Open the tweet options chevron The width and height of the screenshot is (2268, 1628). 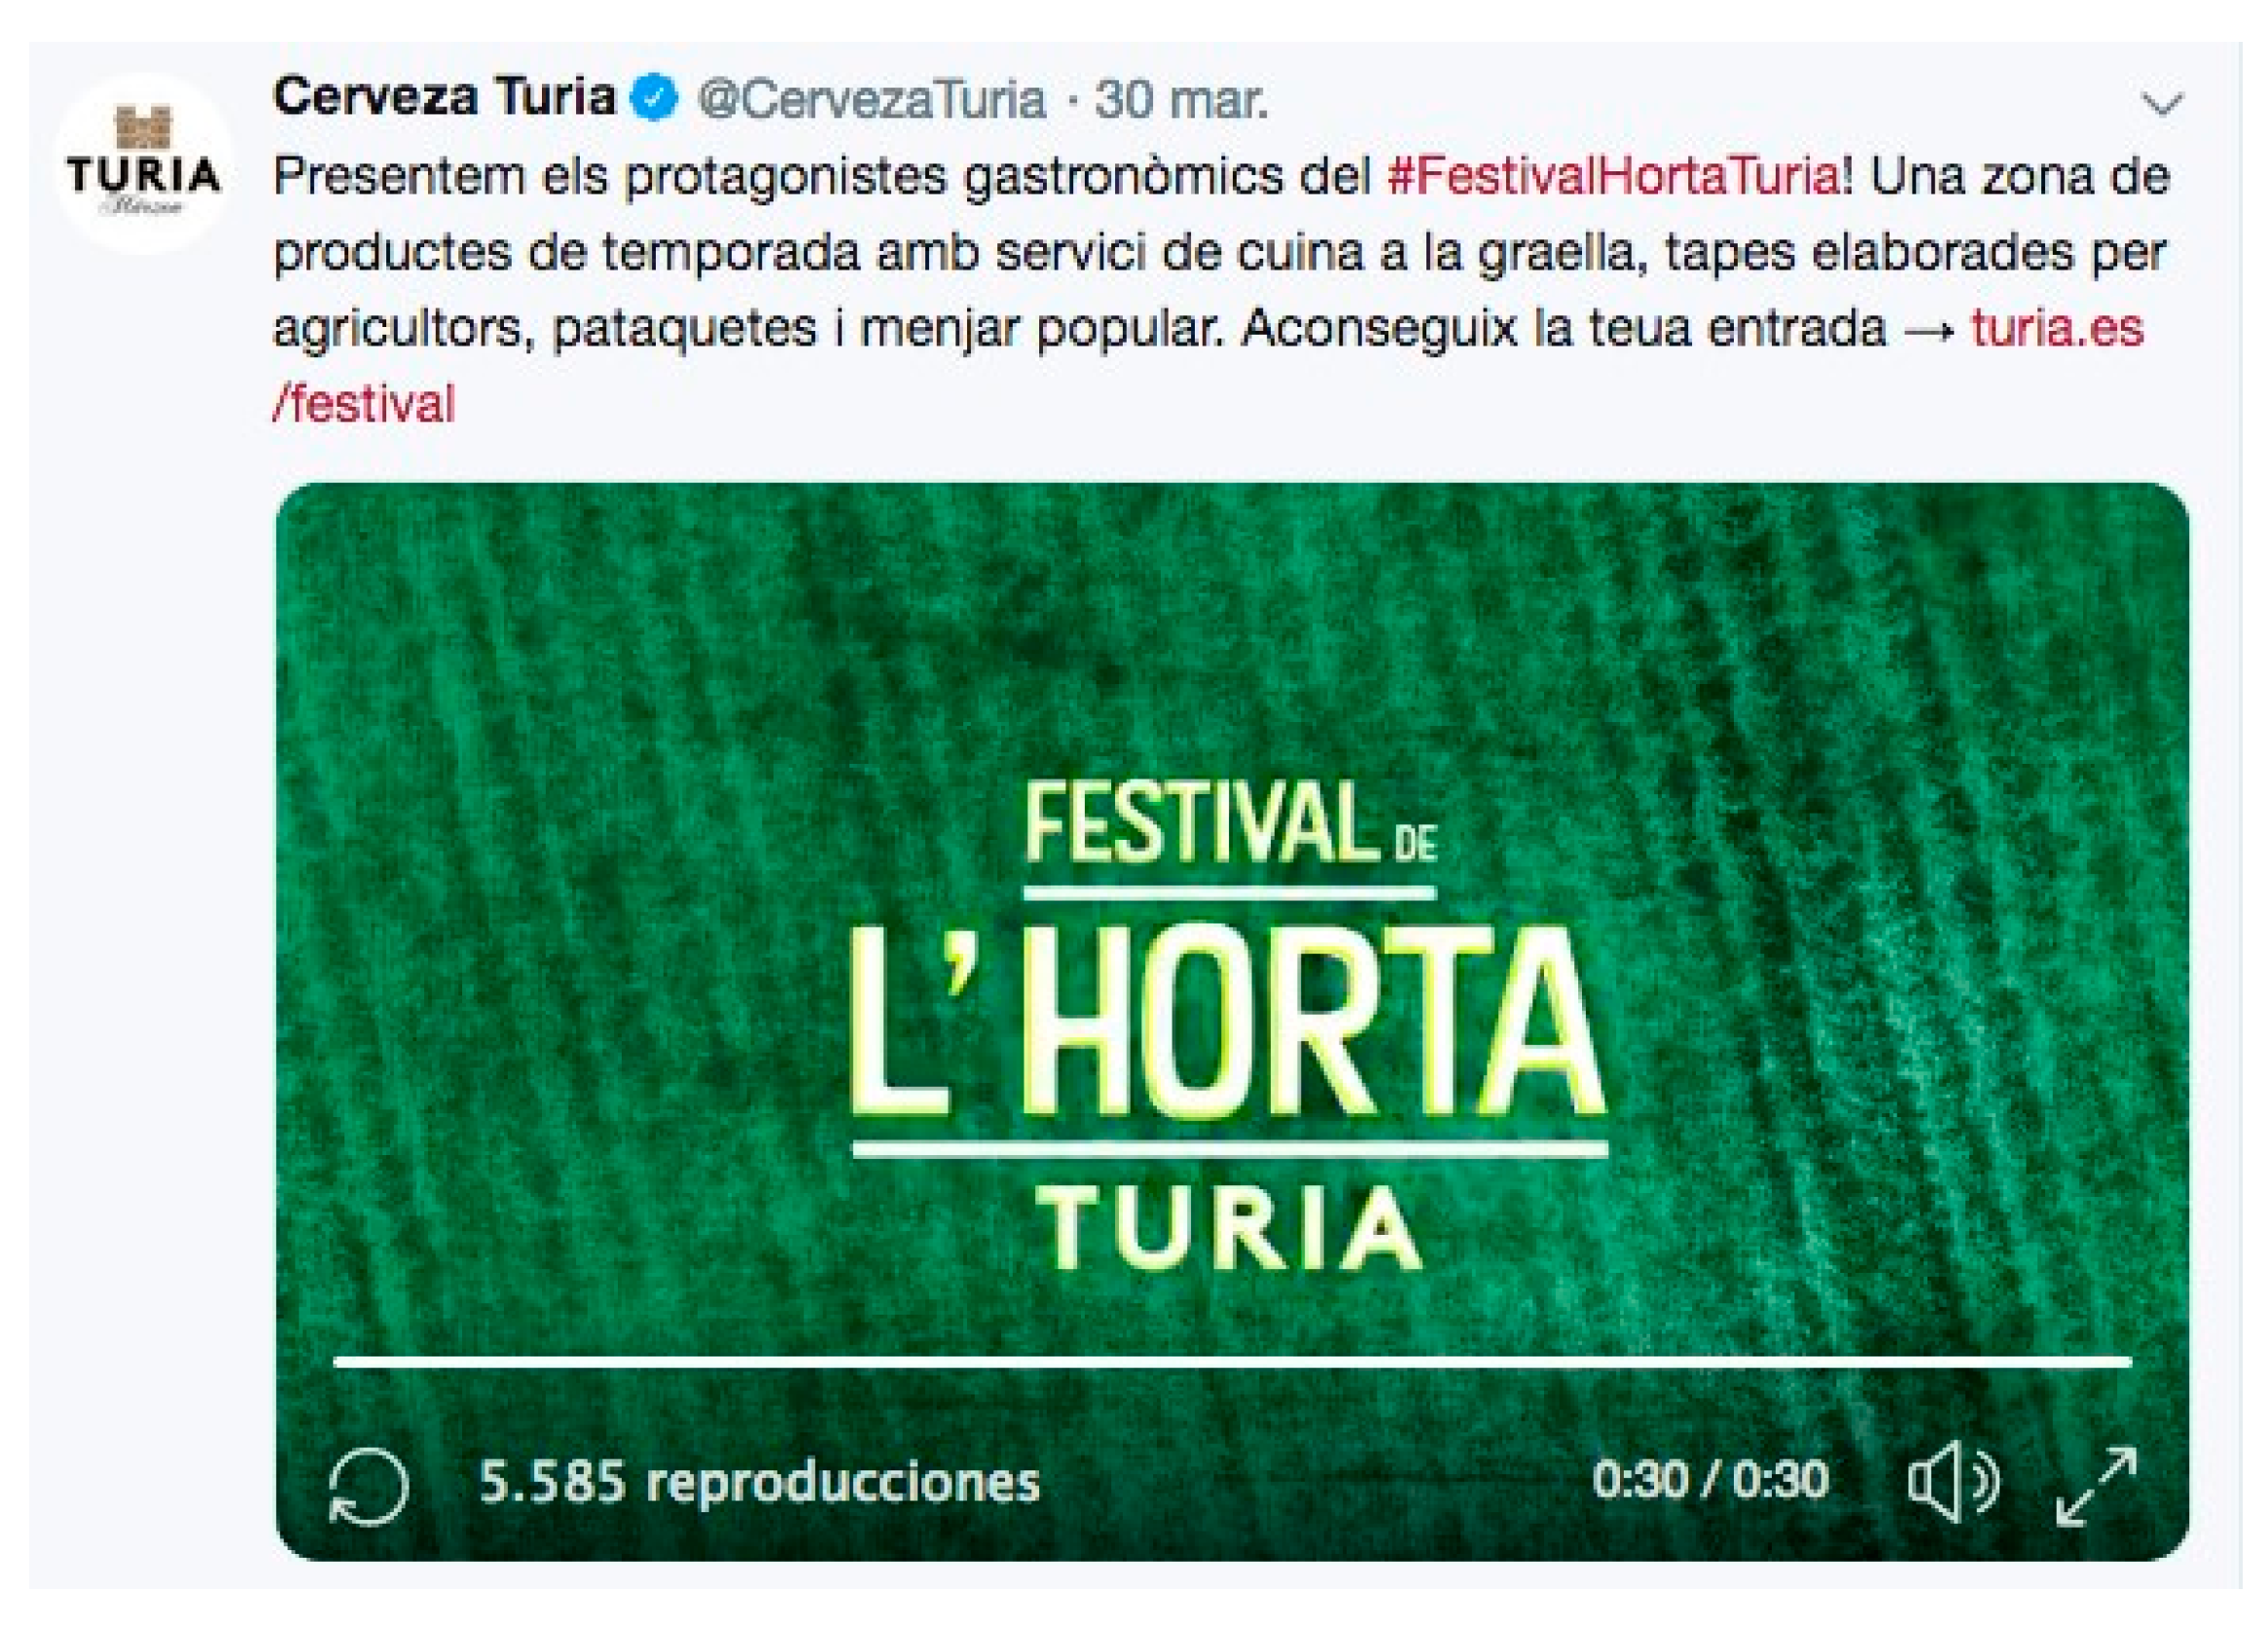pyautogui.click(x=2161, y=103)
